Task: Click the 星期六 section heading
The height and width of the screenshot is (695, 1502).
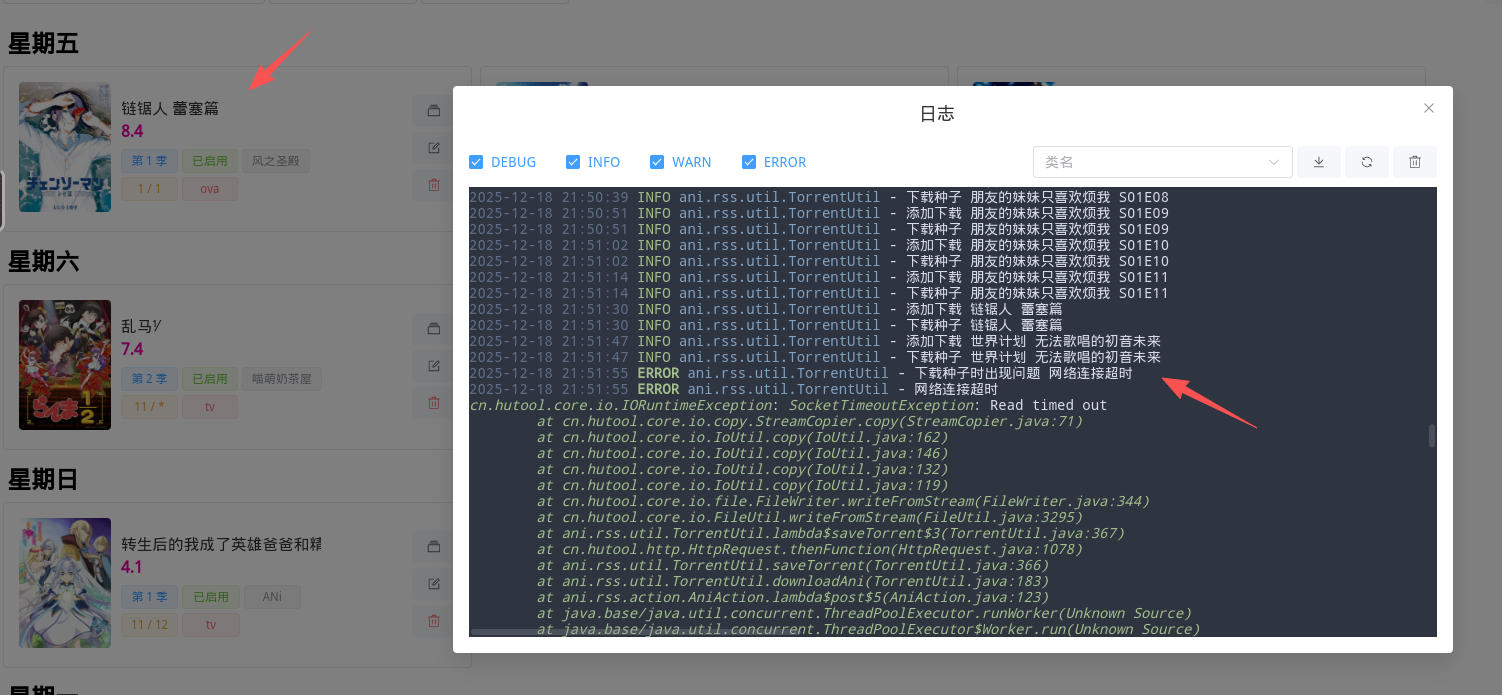Action: pyautogui.click(x=43, y=261)
